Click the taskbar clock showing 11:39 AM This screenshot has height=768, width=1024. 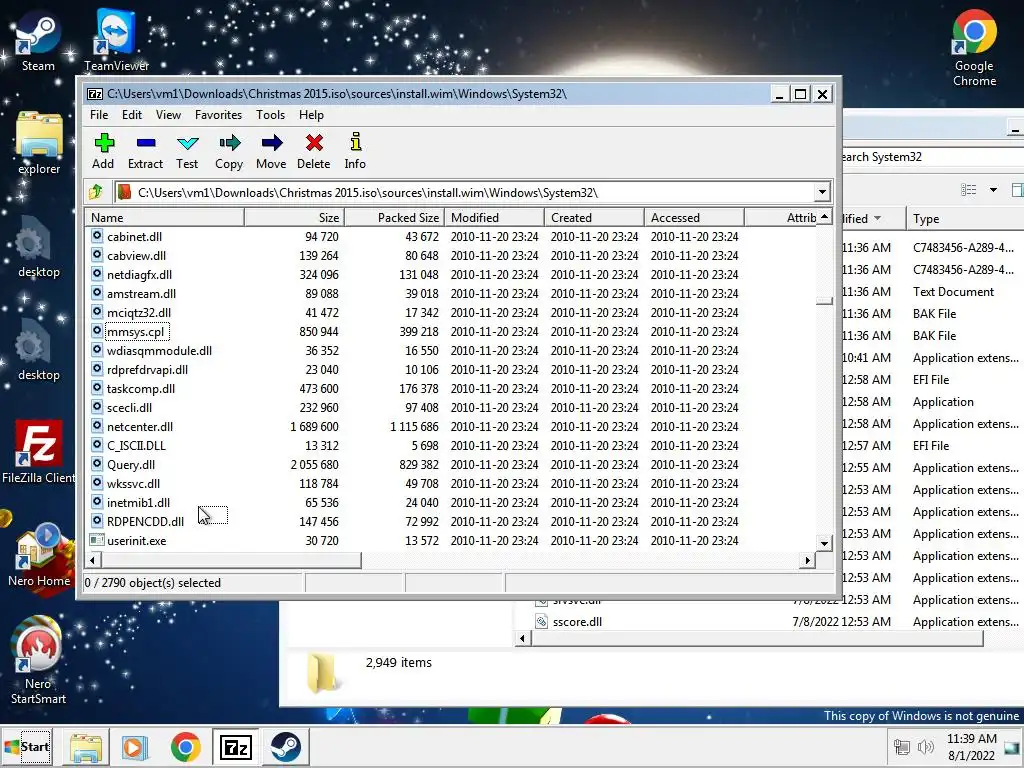click(x=971, y=747)
